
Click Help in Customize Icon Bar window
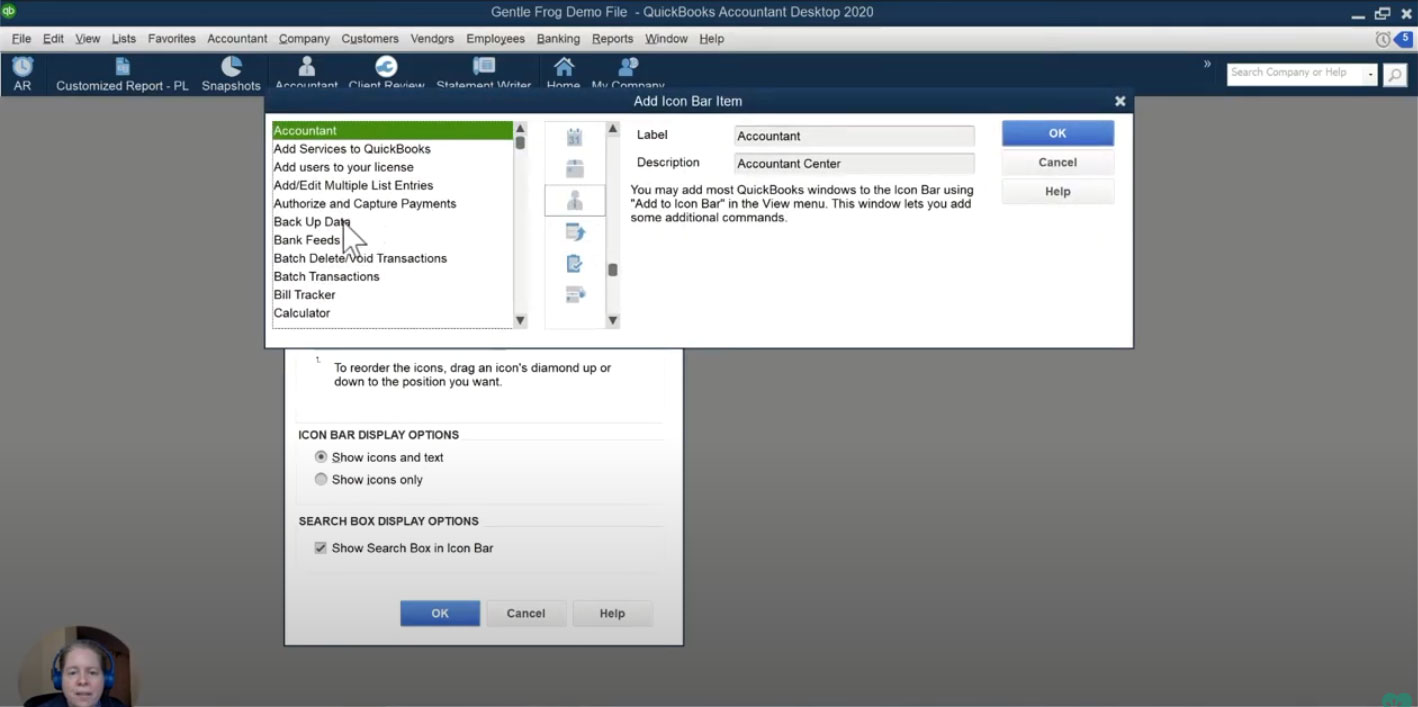(612, 613)
